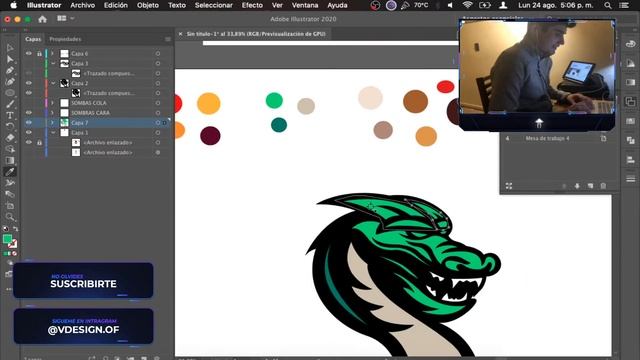Open the Creative Cloud Libraries panel icon
Image resolution: width=640 pixels, height=360 pixels.
(x=631, y=44)
